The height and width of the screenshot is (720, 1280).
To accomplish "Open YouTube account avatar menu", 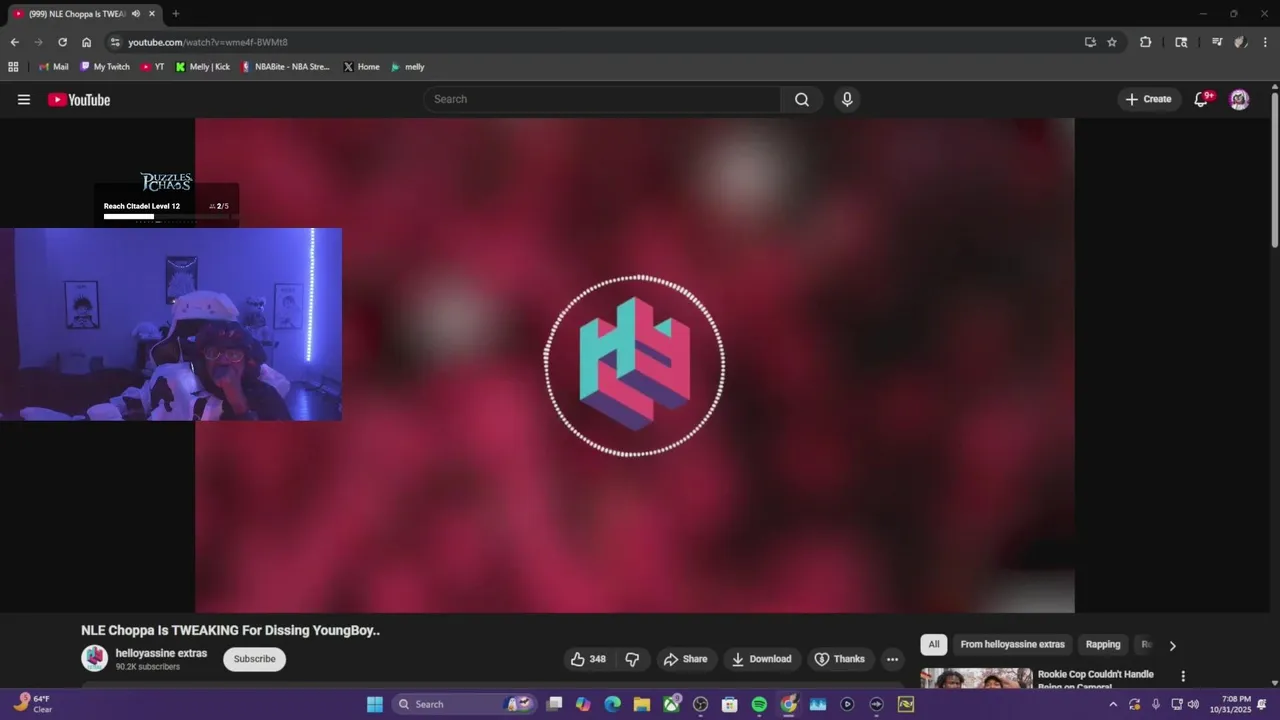I will (1239, 99).
